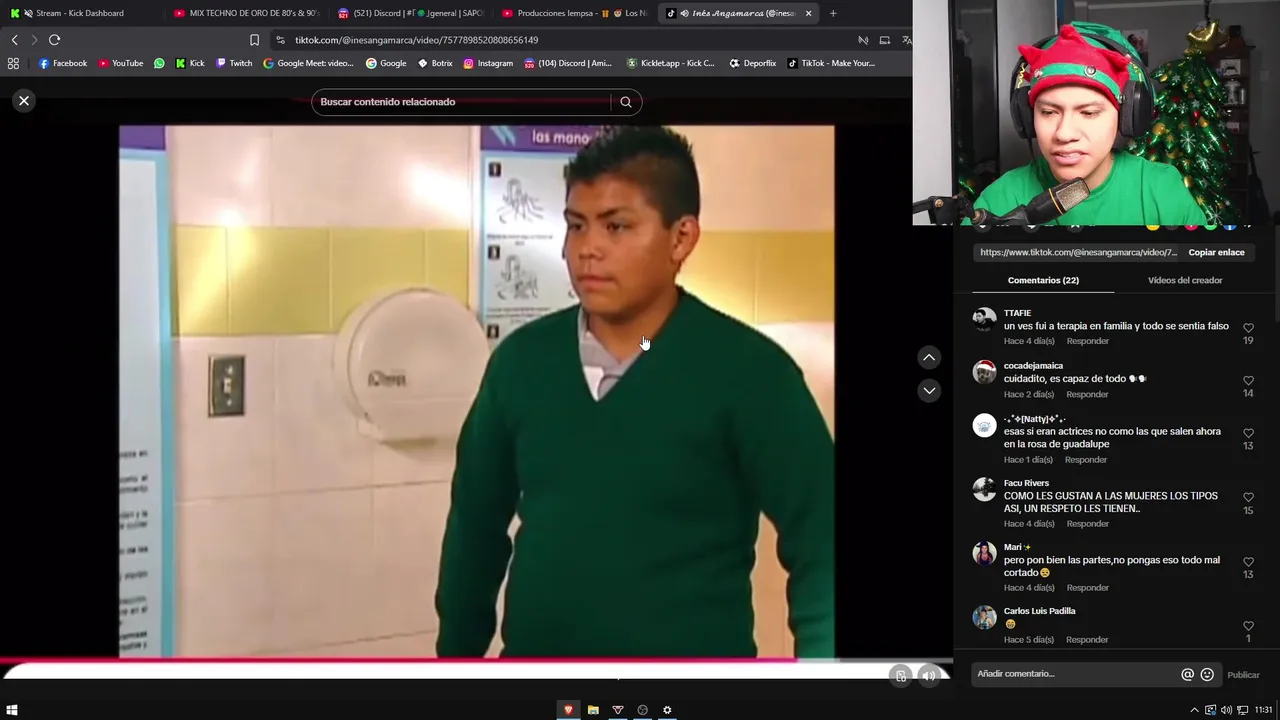Click the bookmark icon in address bar

[254, 40]
